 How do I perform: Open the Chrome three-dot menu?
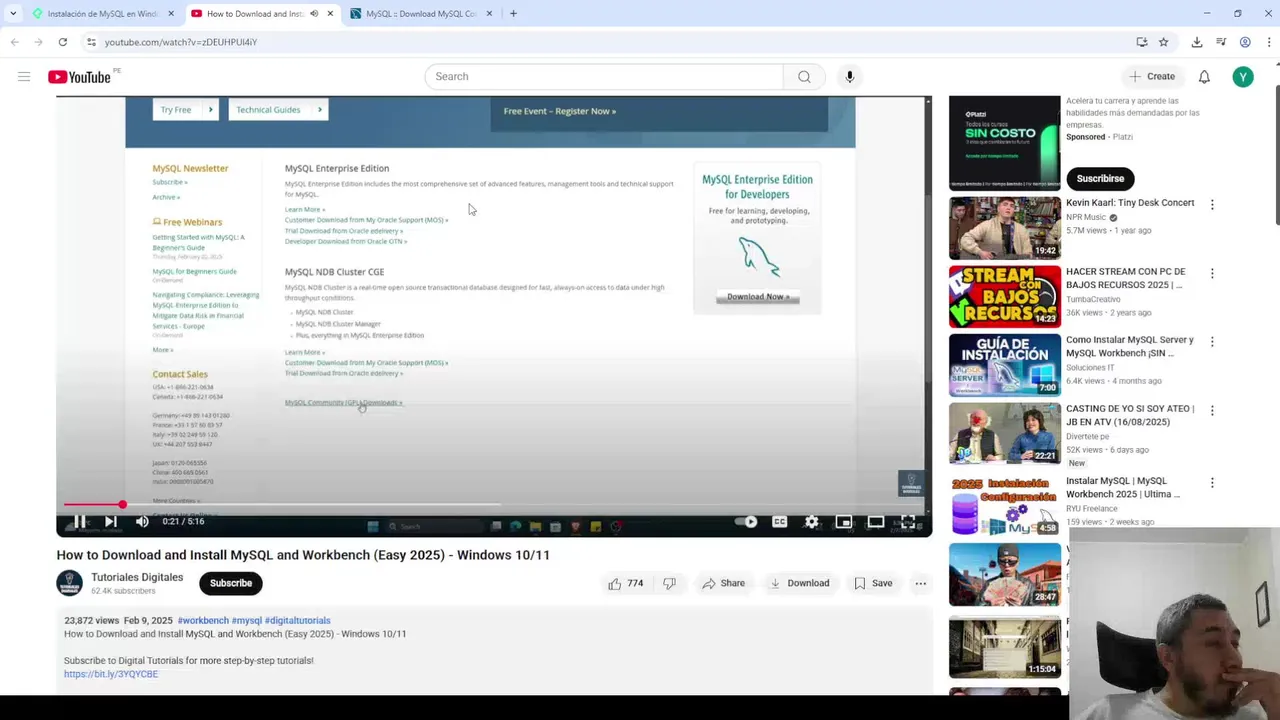coord(1269,42)
